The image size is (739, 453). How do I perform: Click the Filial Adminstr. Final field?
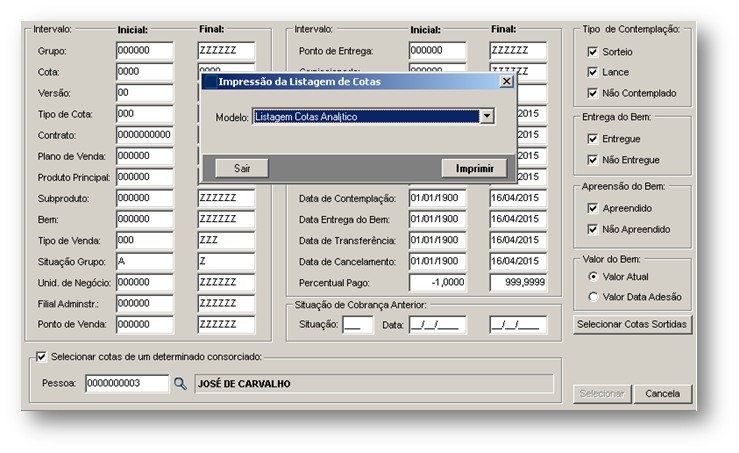pyautogui.click(x=226, y=304)
